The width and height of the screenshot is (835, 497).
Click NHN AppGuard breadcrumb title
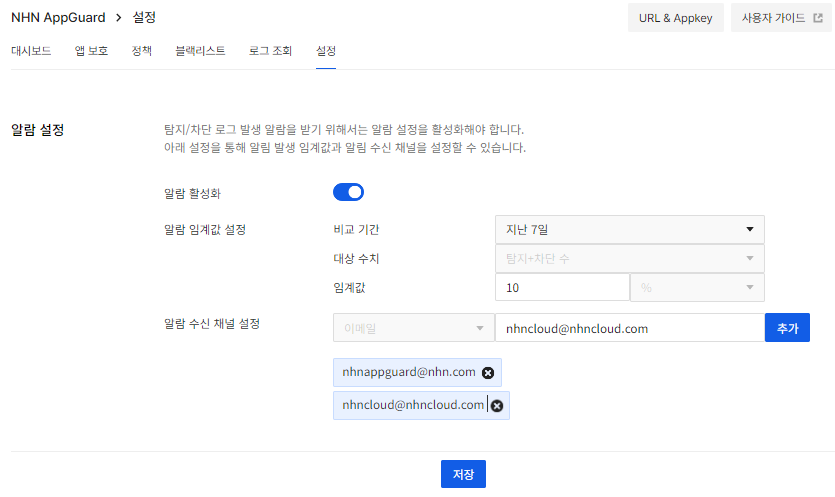coord(59,18)
